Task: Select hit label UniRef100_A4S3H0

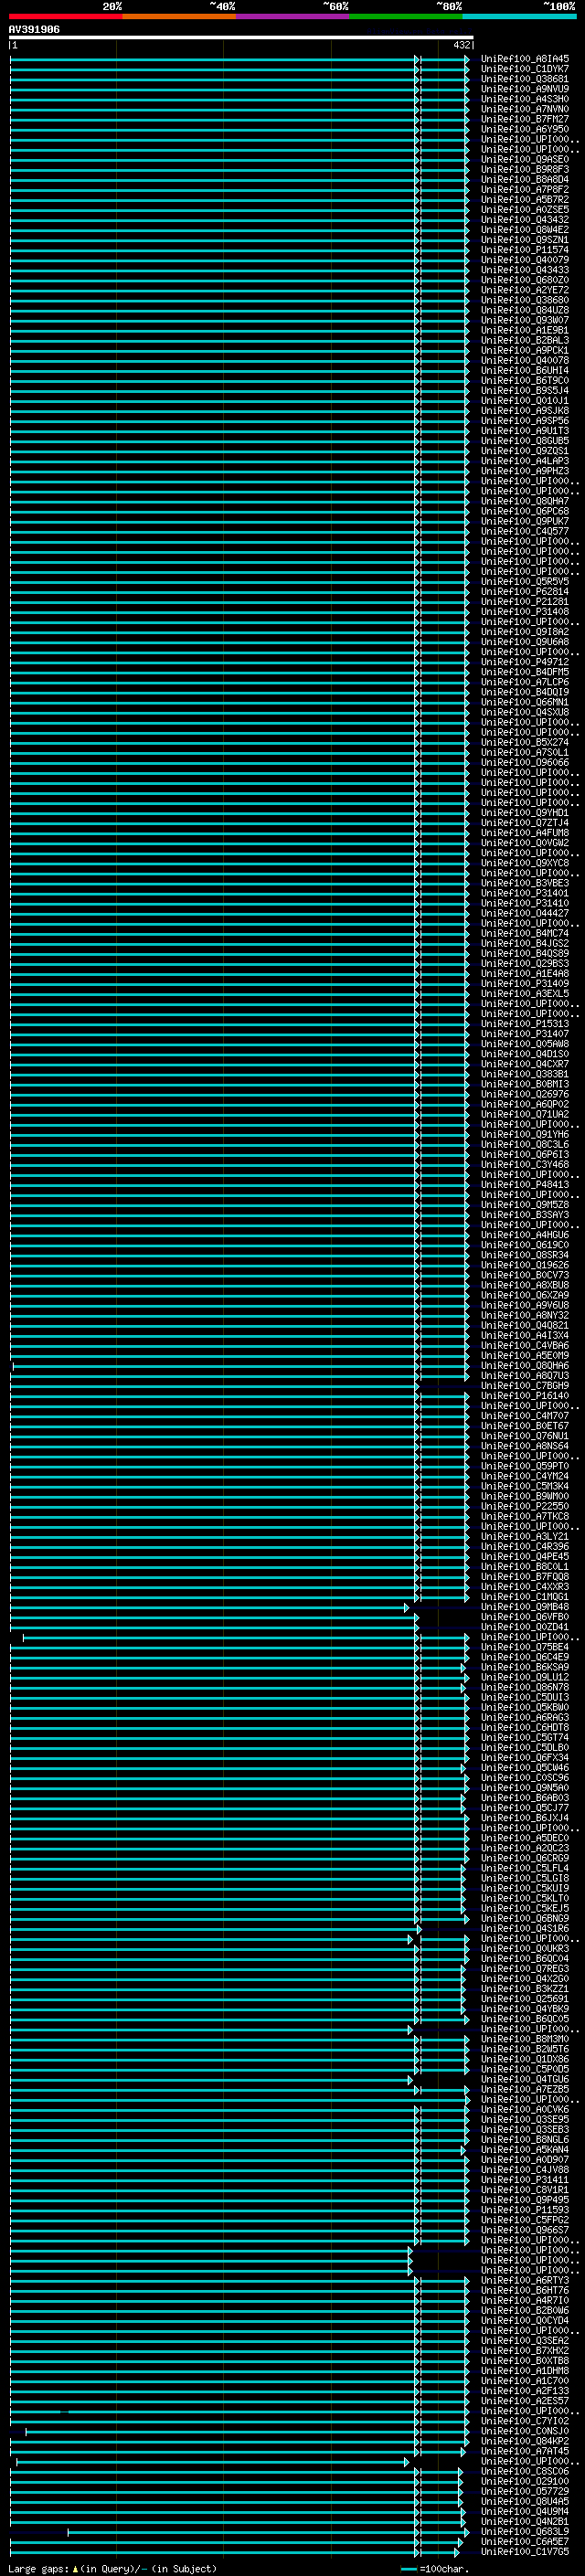Action: (x=525, y=99)
